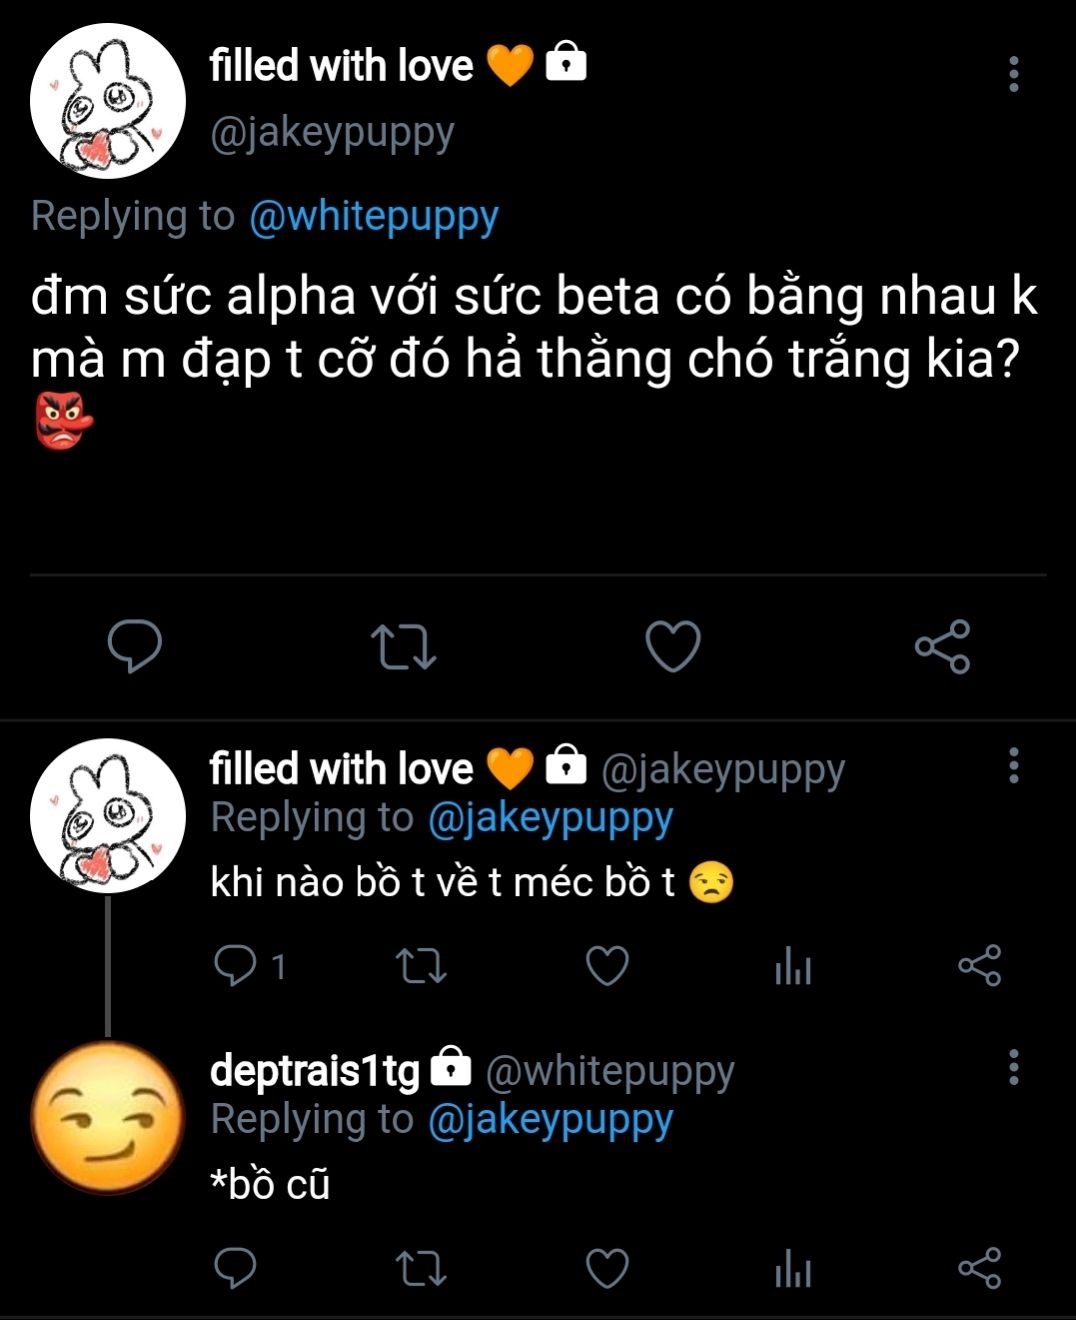View analytics of '*bồ cũ' tweet
Screen dimensions: 1076x1320
click(x=793, y=1268)
